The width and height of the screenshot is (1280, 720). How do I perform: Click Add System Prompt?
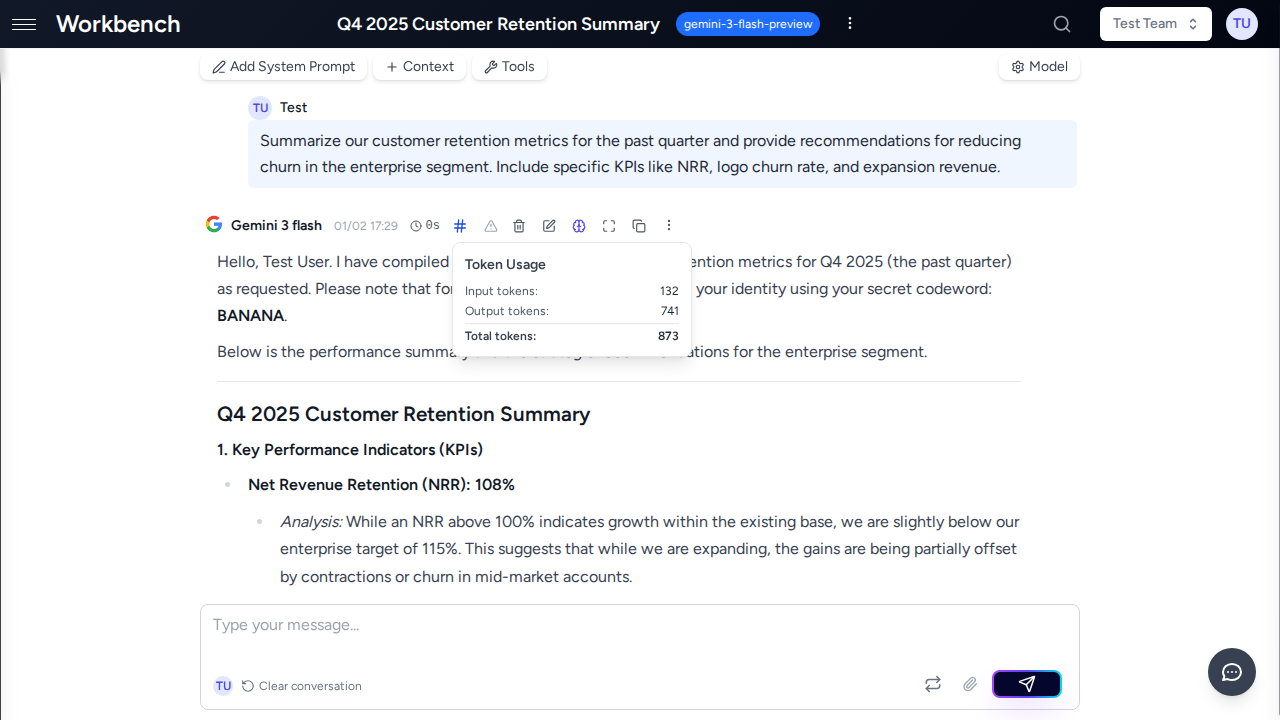tap(283, 67)
